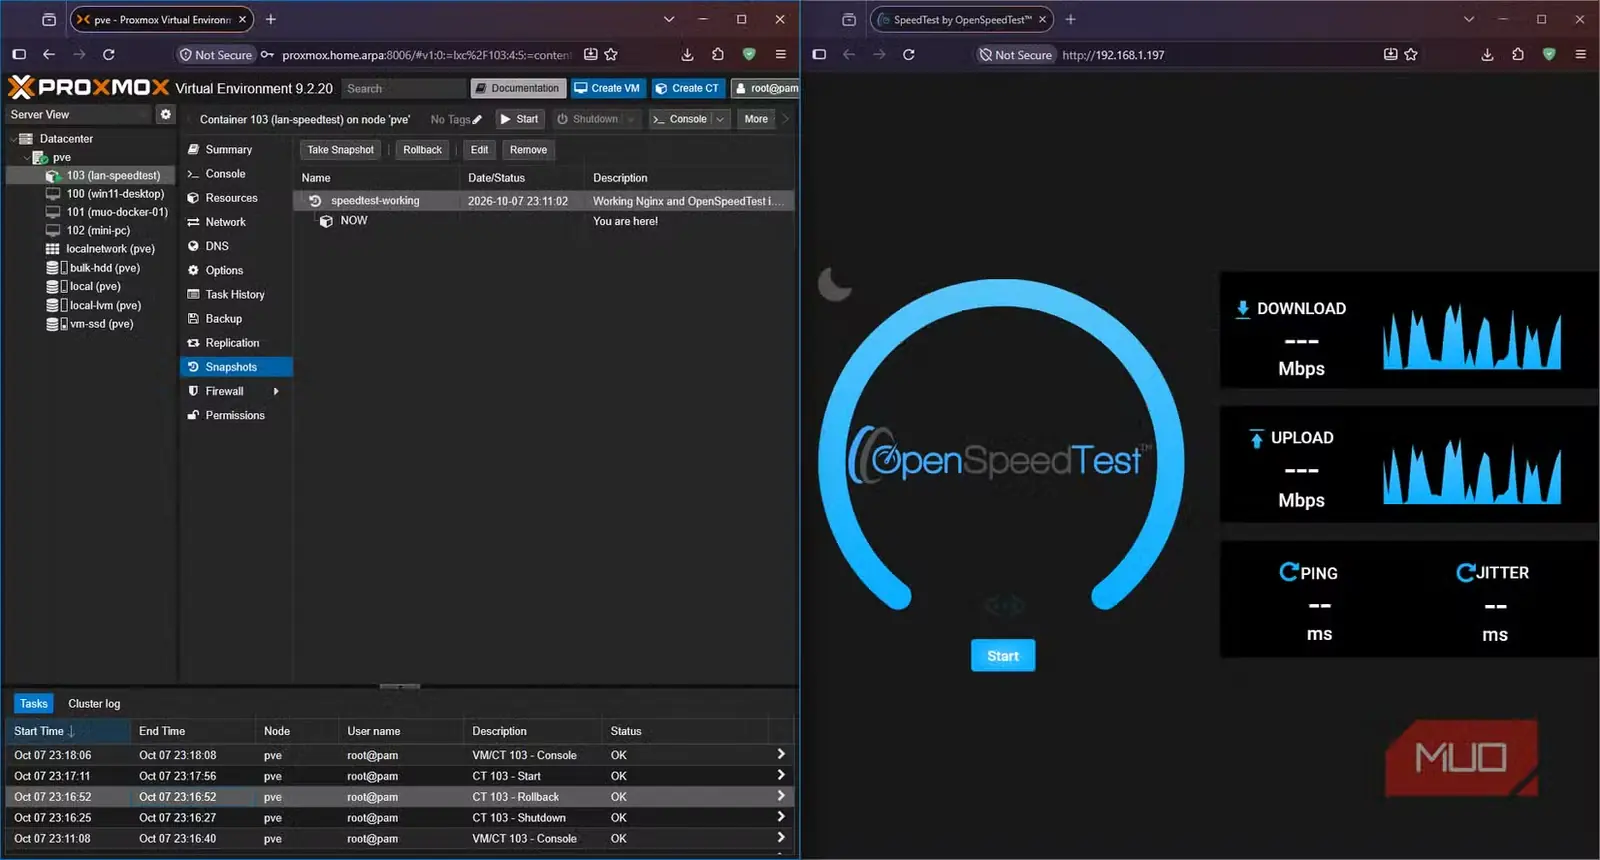Open the SpeedTest browser's hamburger menu
This screenshot has height=860, width=1600.
(x=1581, y=55)
